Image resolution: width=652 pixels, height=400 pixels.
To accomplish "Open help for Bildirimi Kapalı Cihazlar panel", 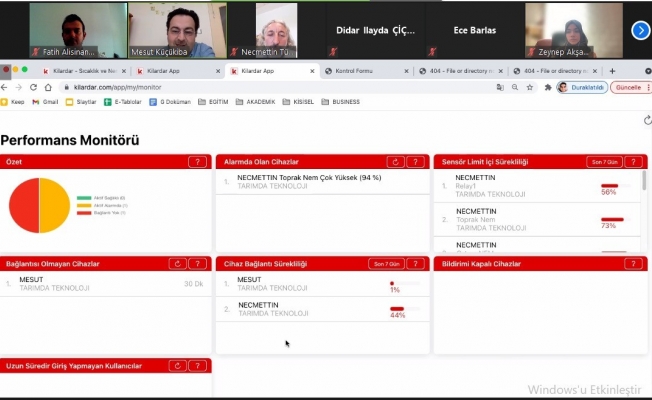I will click(633, 264).
